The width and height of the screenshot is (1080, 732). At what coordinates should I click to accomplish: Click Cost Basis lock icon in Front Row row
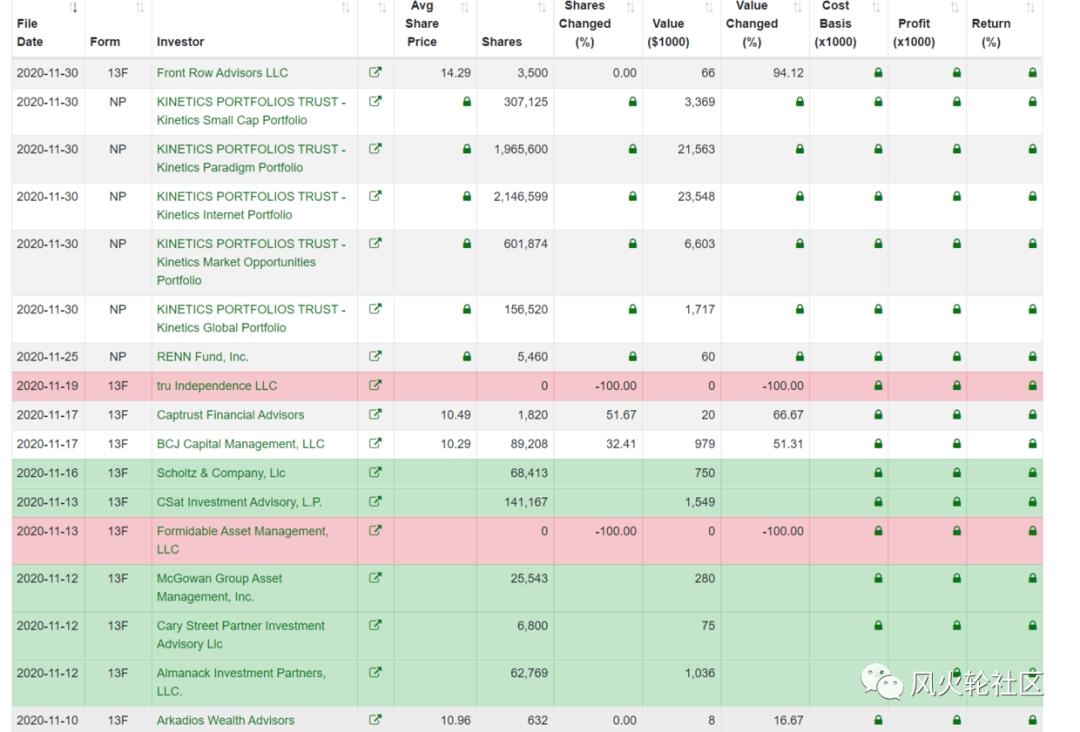click(878, 73)
